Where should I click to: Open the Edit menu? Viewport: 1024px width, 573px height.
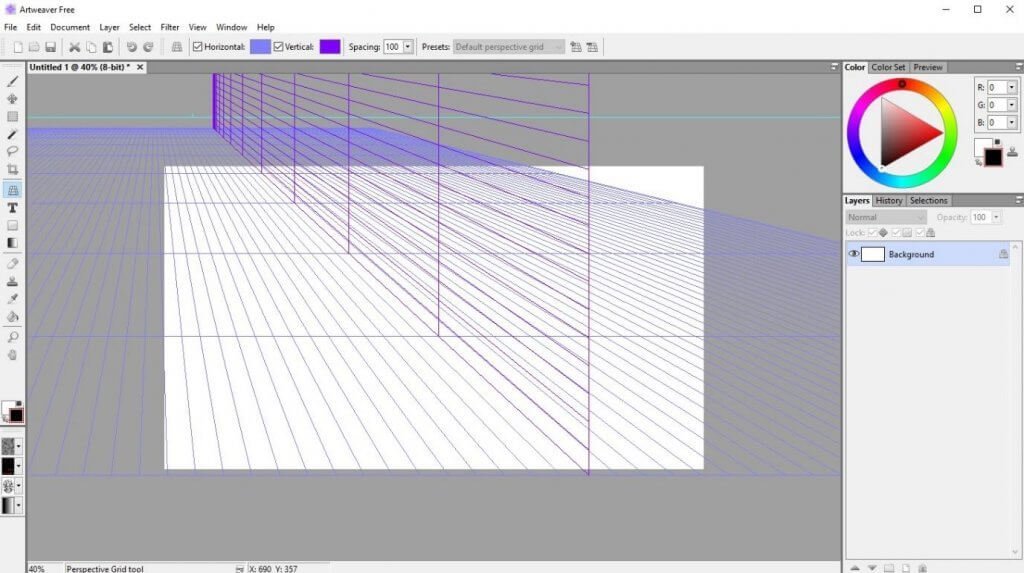33,27
